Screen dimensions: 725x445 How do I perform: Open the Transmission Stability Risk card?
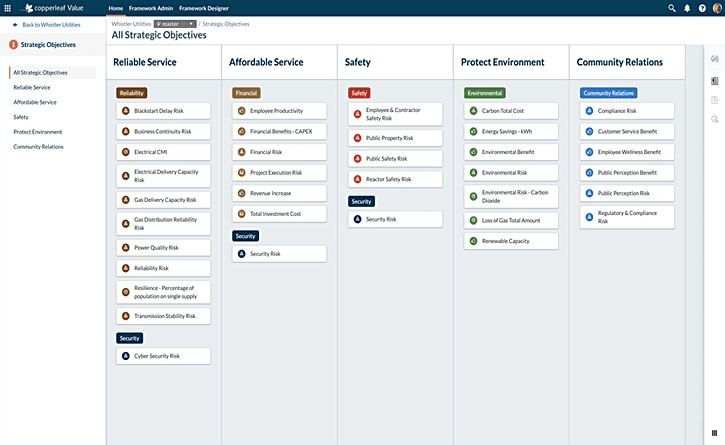coord(163,316)
